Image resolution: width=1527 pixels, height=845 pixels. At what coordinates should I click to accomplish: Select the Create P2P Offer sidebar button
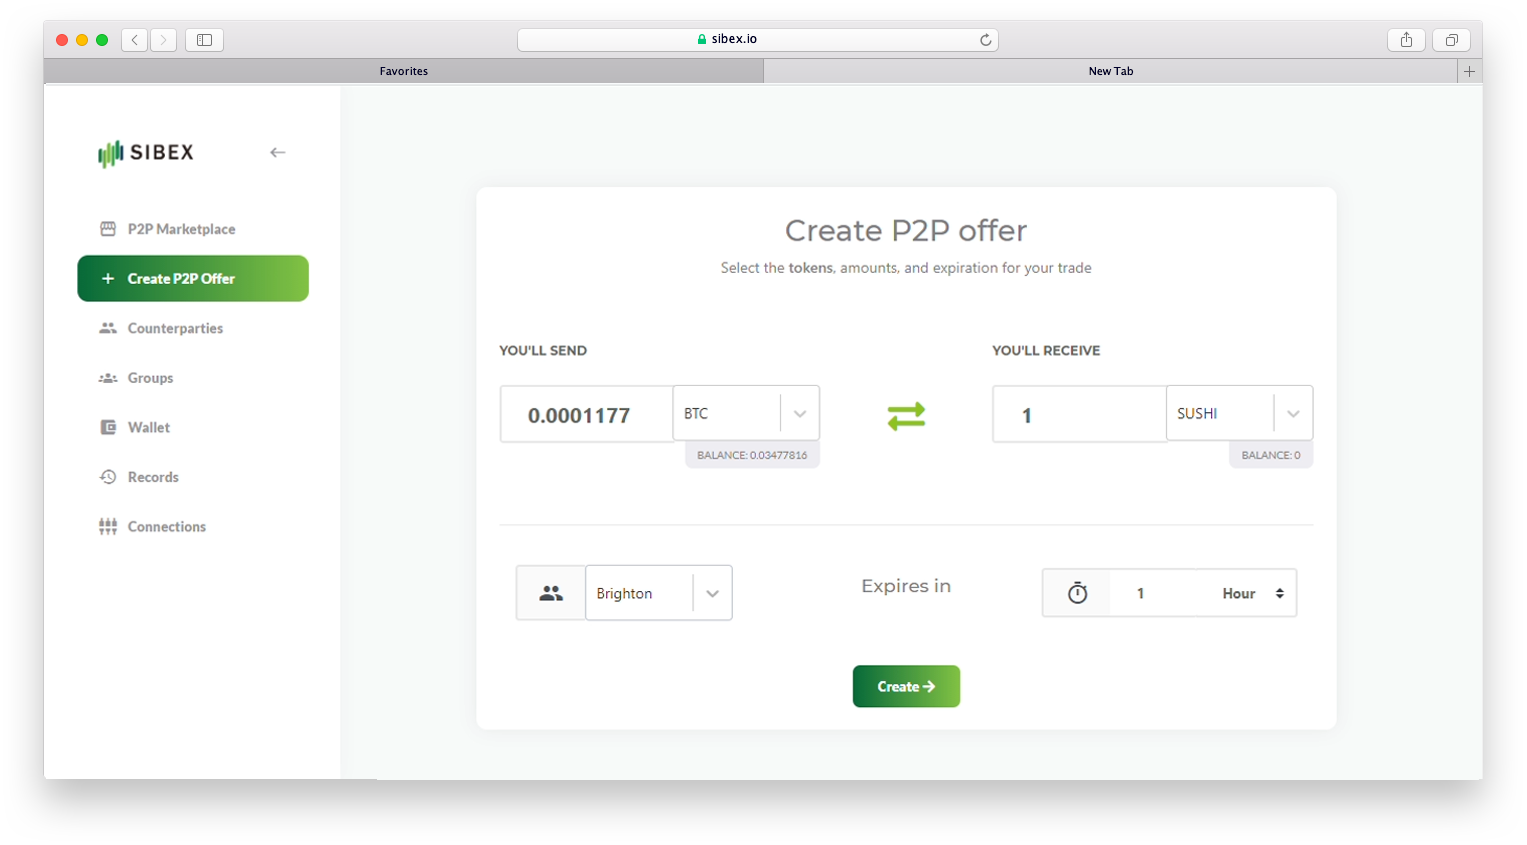193,279
